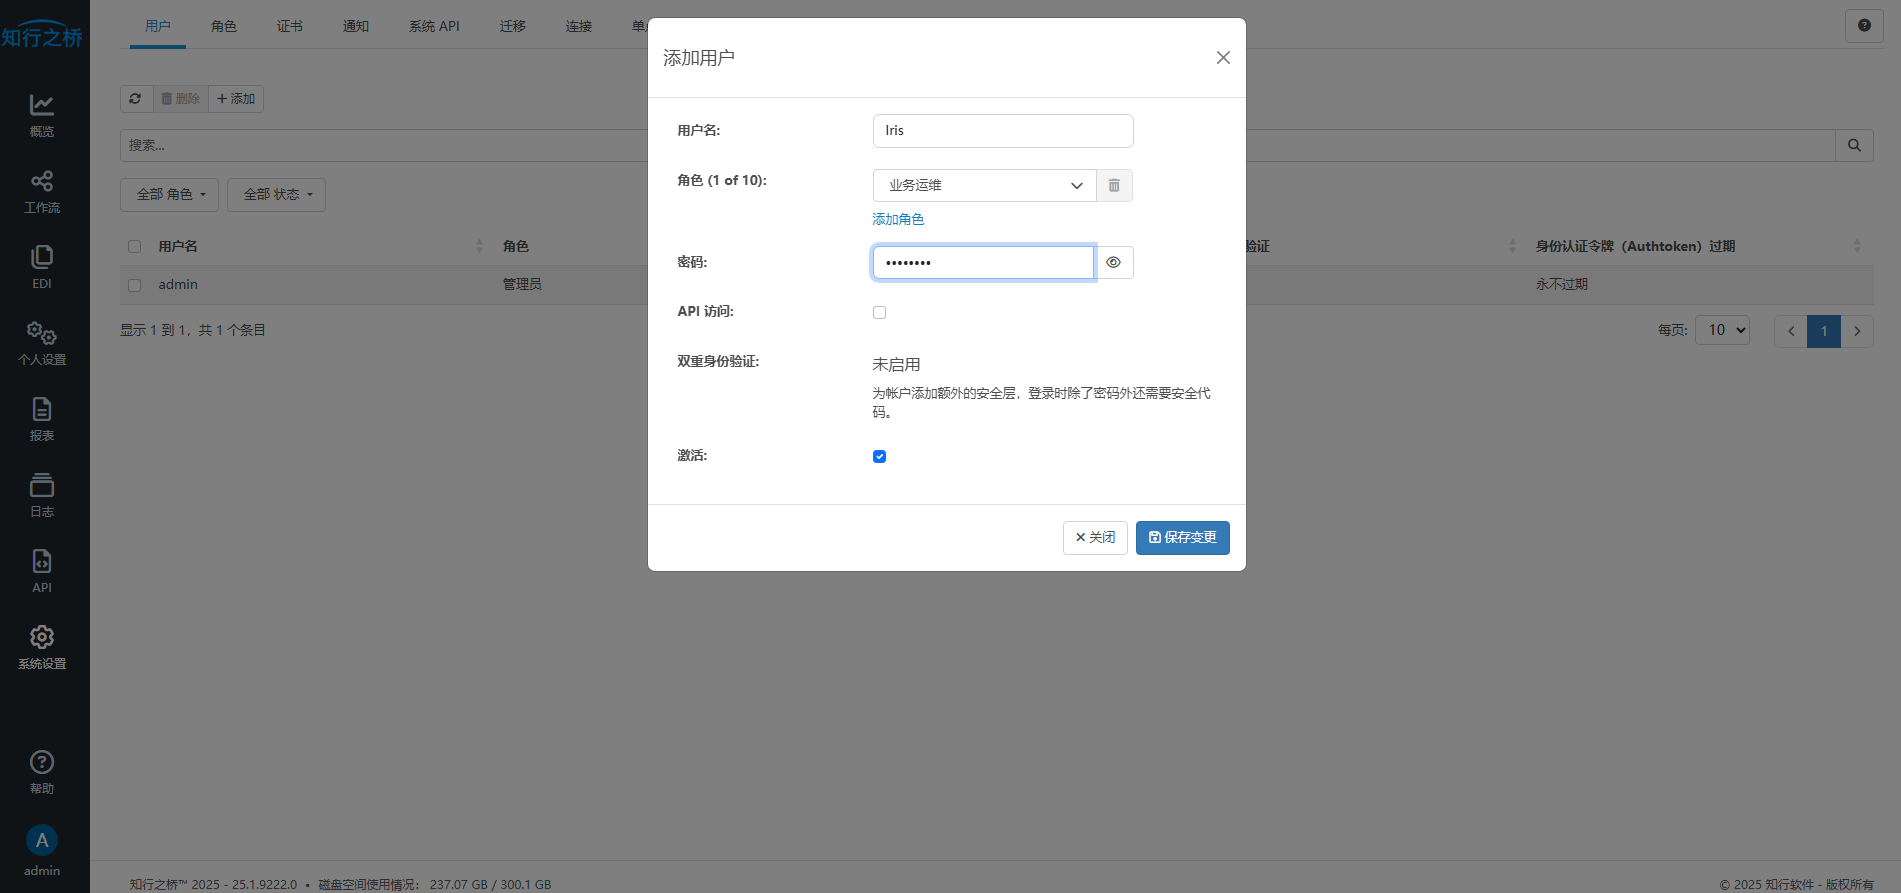Open the 工作流 workflow sidebar icon

tap(41, 191)
